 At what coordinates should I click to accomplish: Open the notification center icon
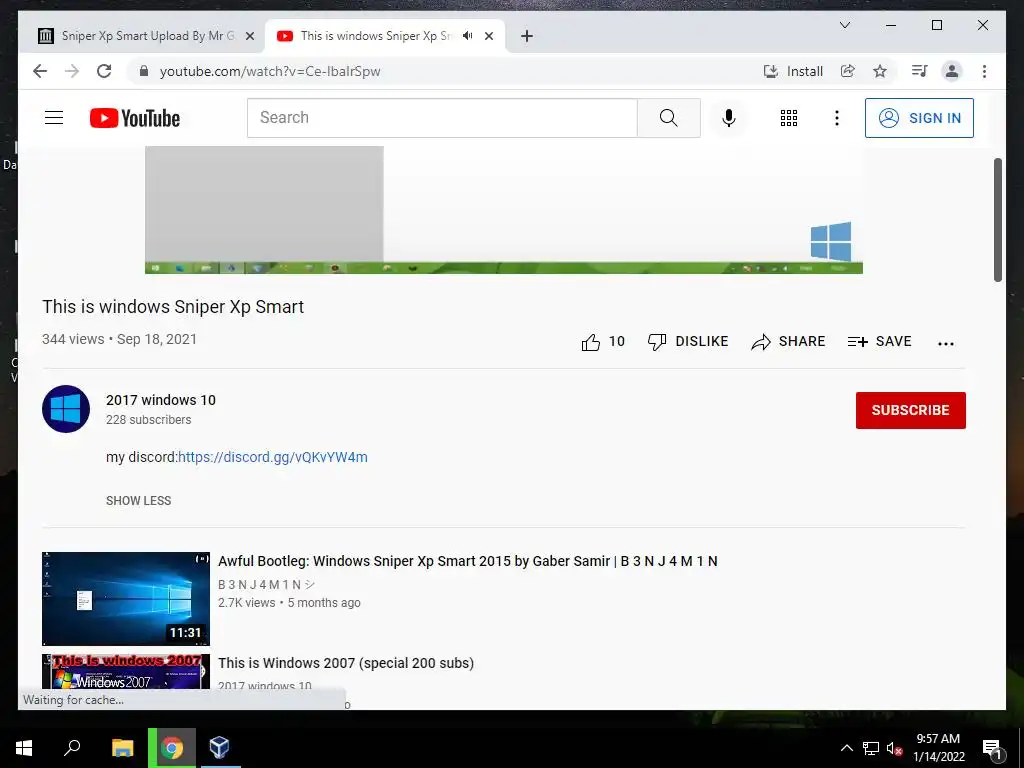(x=992, y=749)
